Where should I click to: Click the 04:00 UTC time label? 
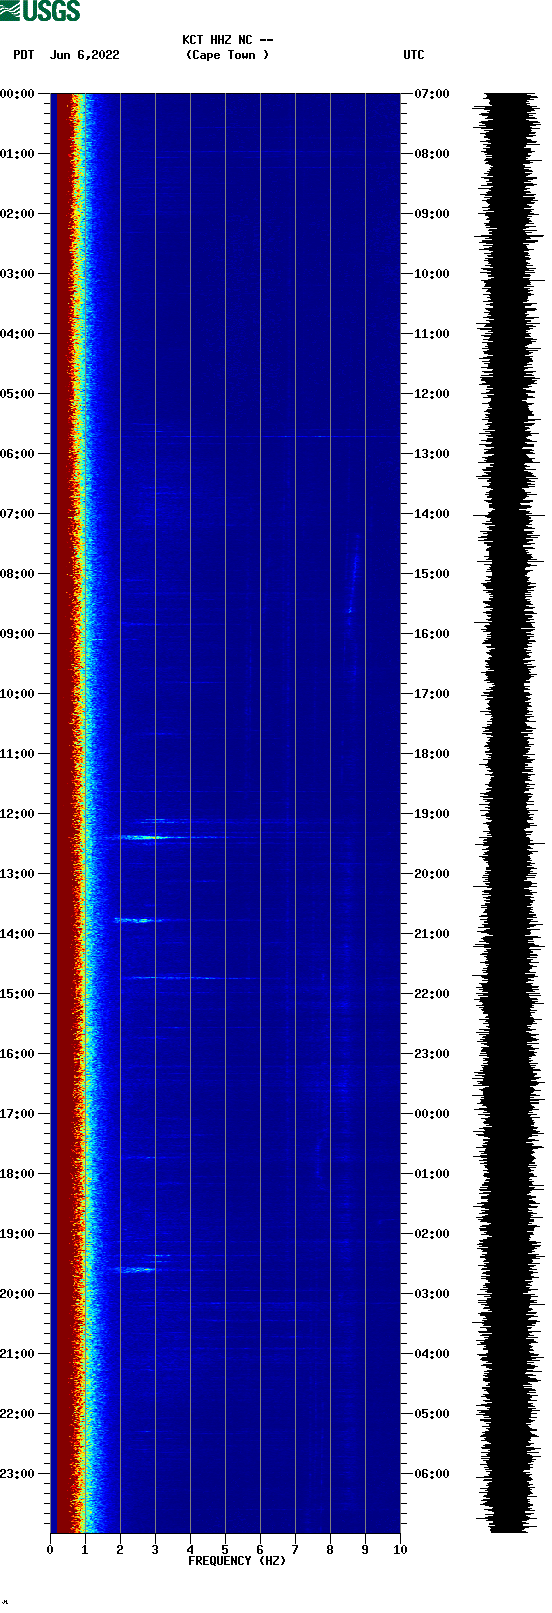click(x=432, y=1354)
